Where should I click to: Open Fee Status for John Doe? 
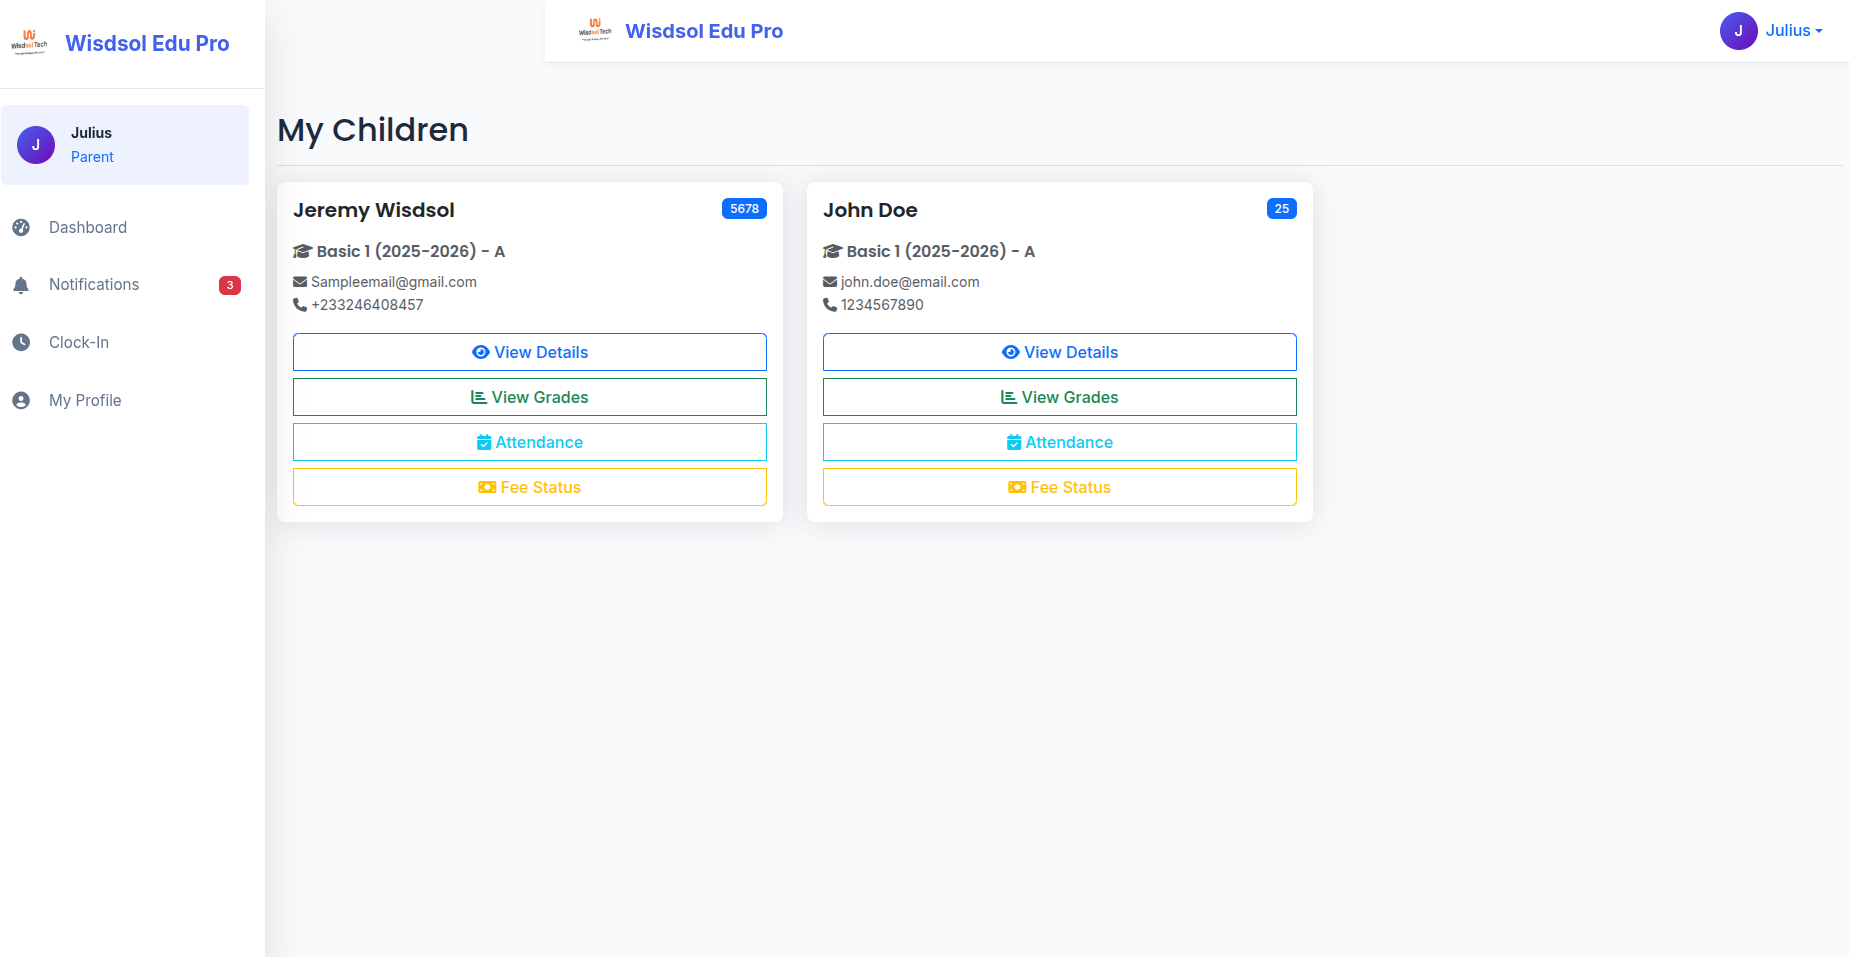pos(1059,487)
